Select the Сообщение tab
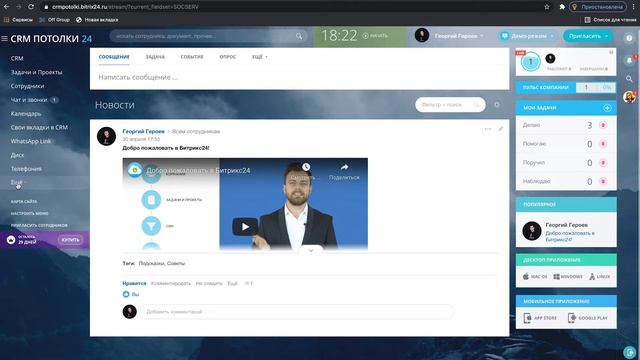Viewport: 640px width, 360px height. (x=114, y=57)
